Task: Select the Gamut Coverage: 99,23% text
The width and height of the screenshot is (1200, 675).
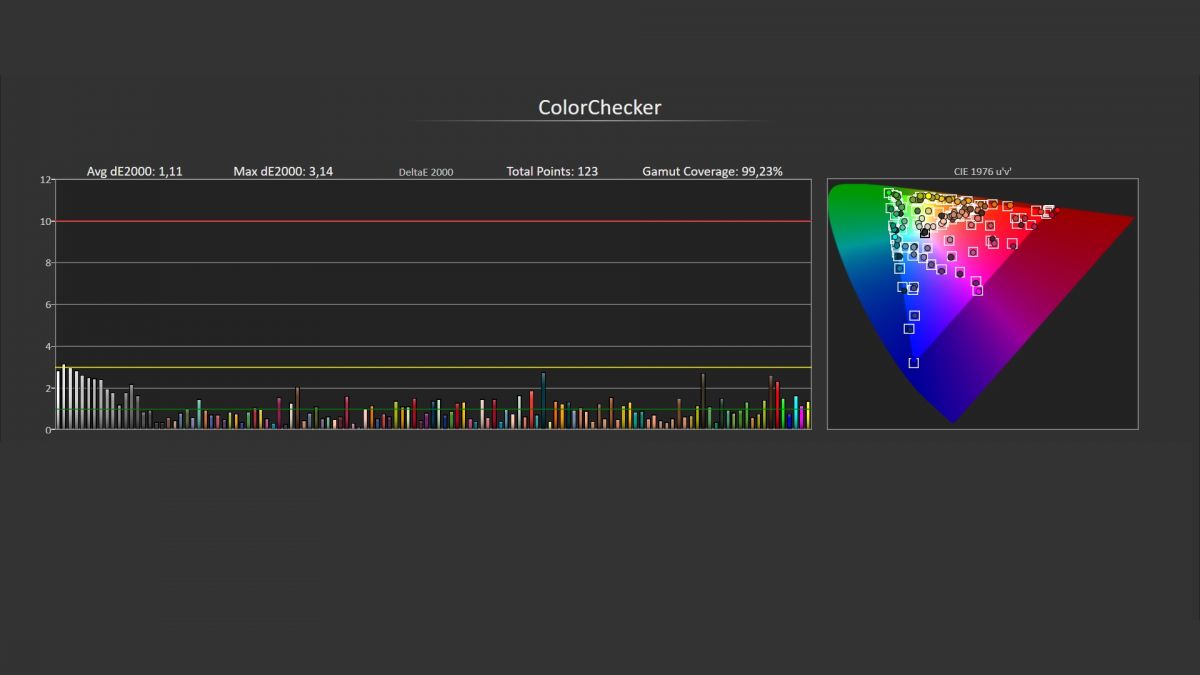Action: click(x=712, y=172)
